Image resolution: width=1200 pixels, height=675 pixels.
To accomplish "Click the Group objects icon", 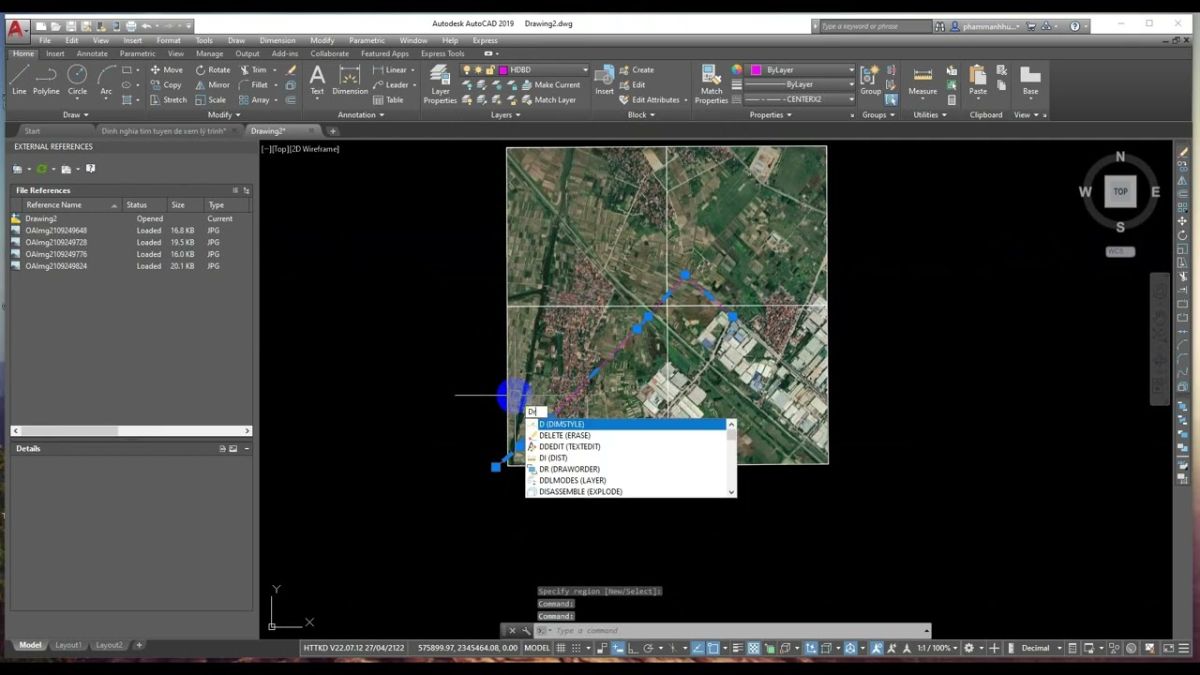I will point(870,79).
